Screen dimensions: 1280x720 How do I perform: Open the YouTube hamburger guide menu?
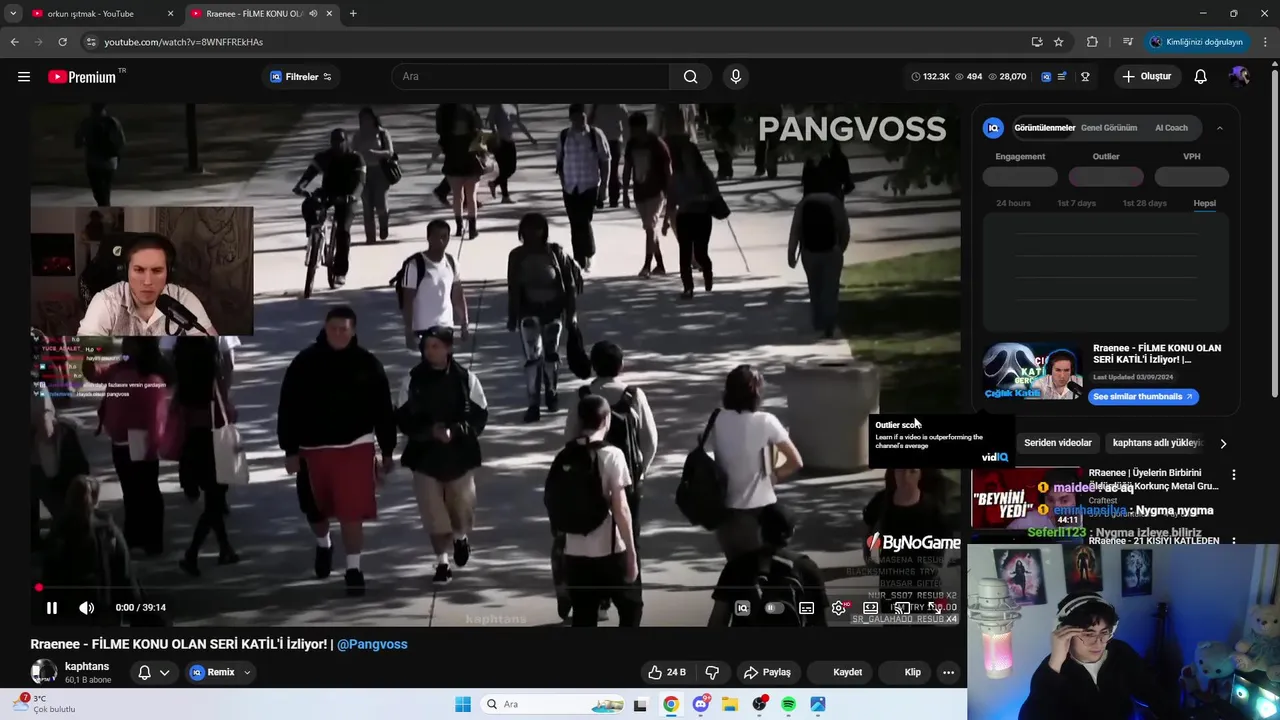coord(24,77)
